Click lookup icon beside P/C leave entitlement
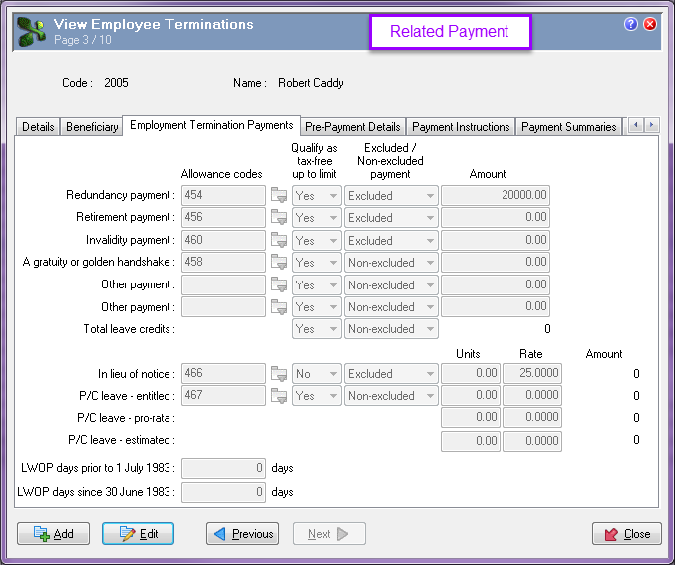Screen dimensions: 675x565 tap(279, 396)
